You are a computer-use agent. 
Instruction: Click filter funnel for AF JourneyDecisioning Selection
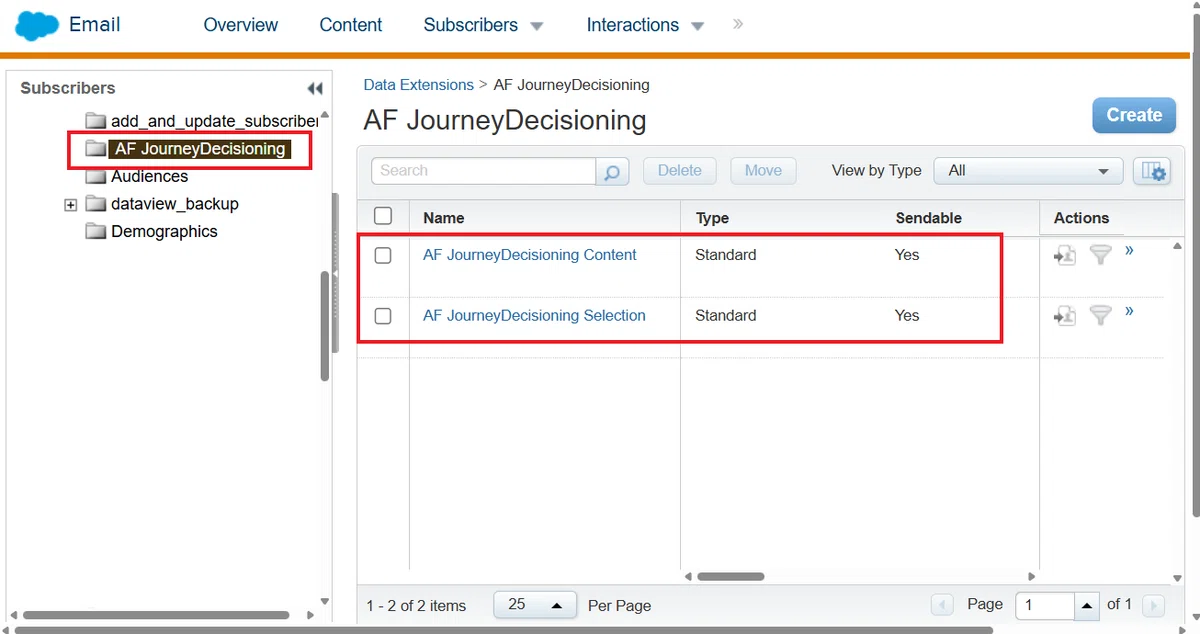(x=1100, y=316)
